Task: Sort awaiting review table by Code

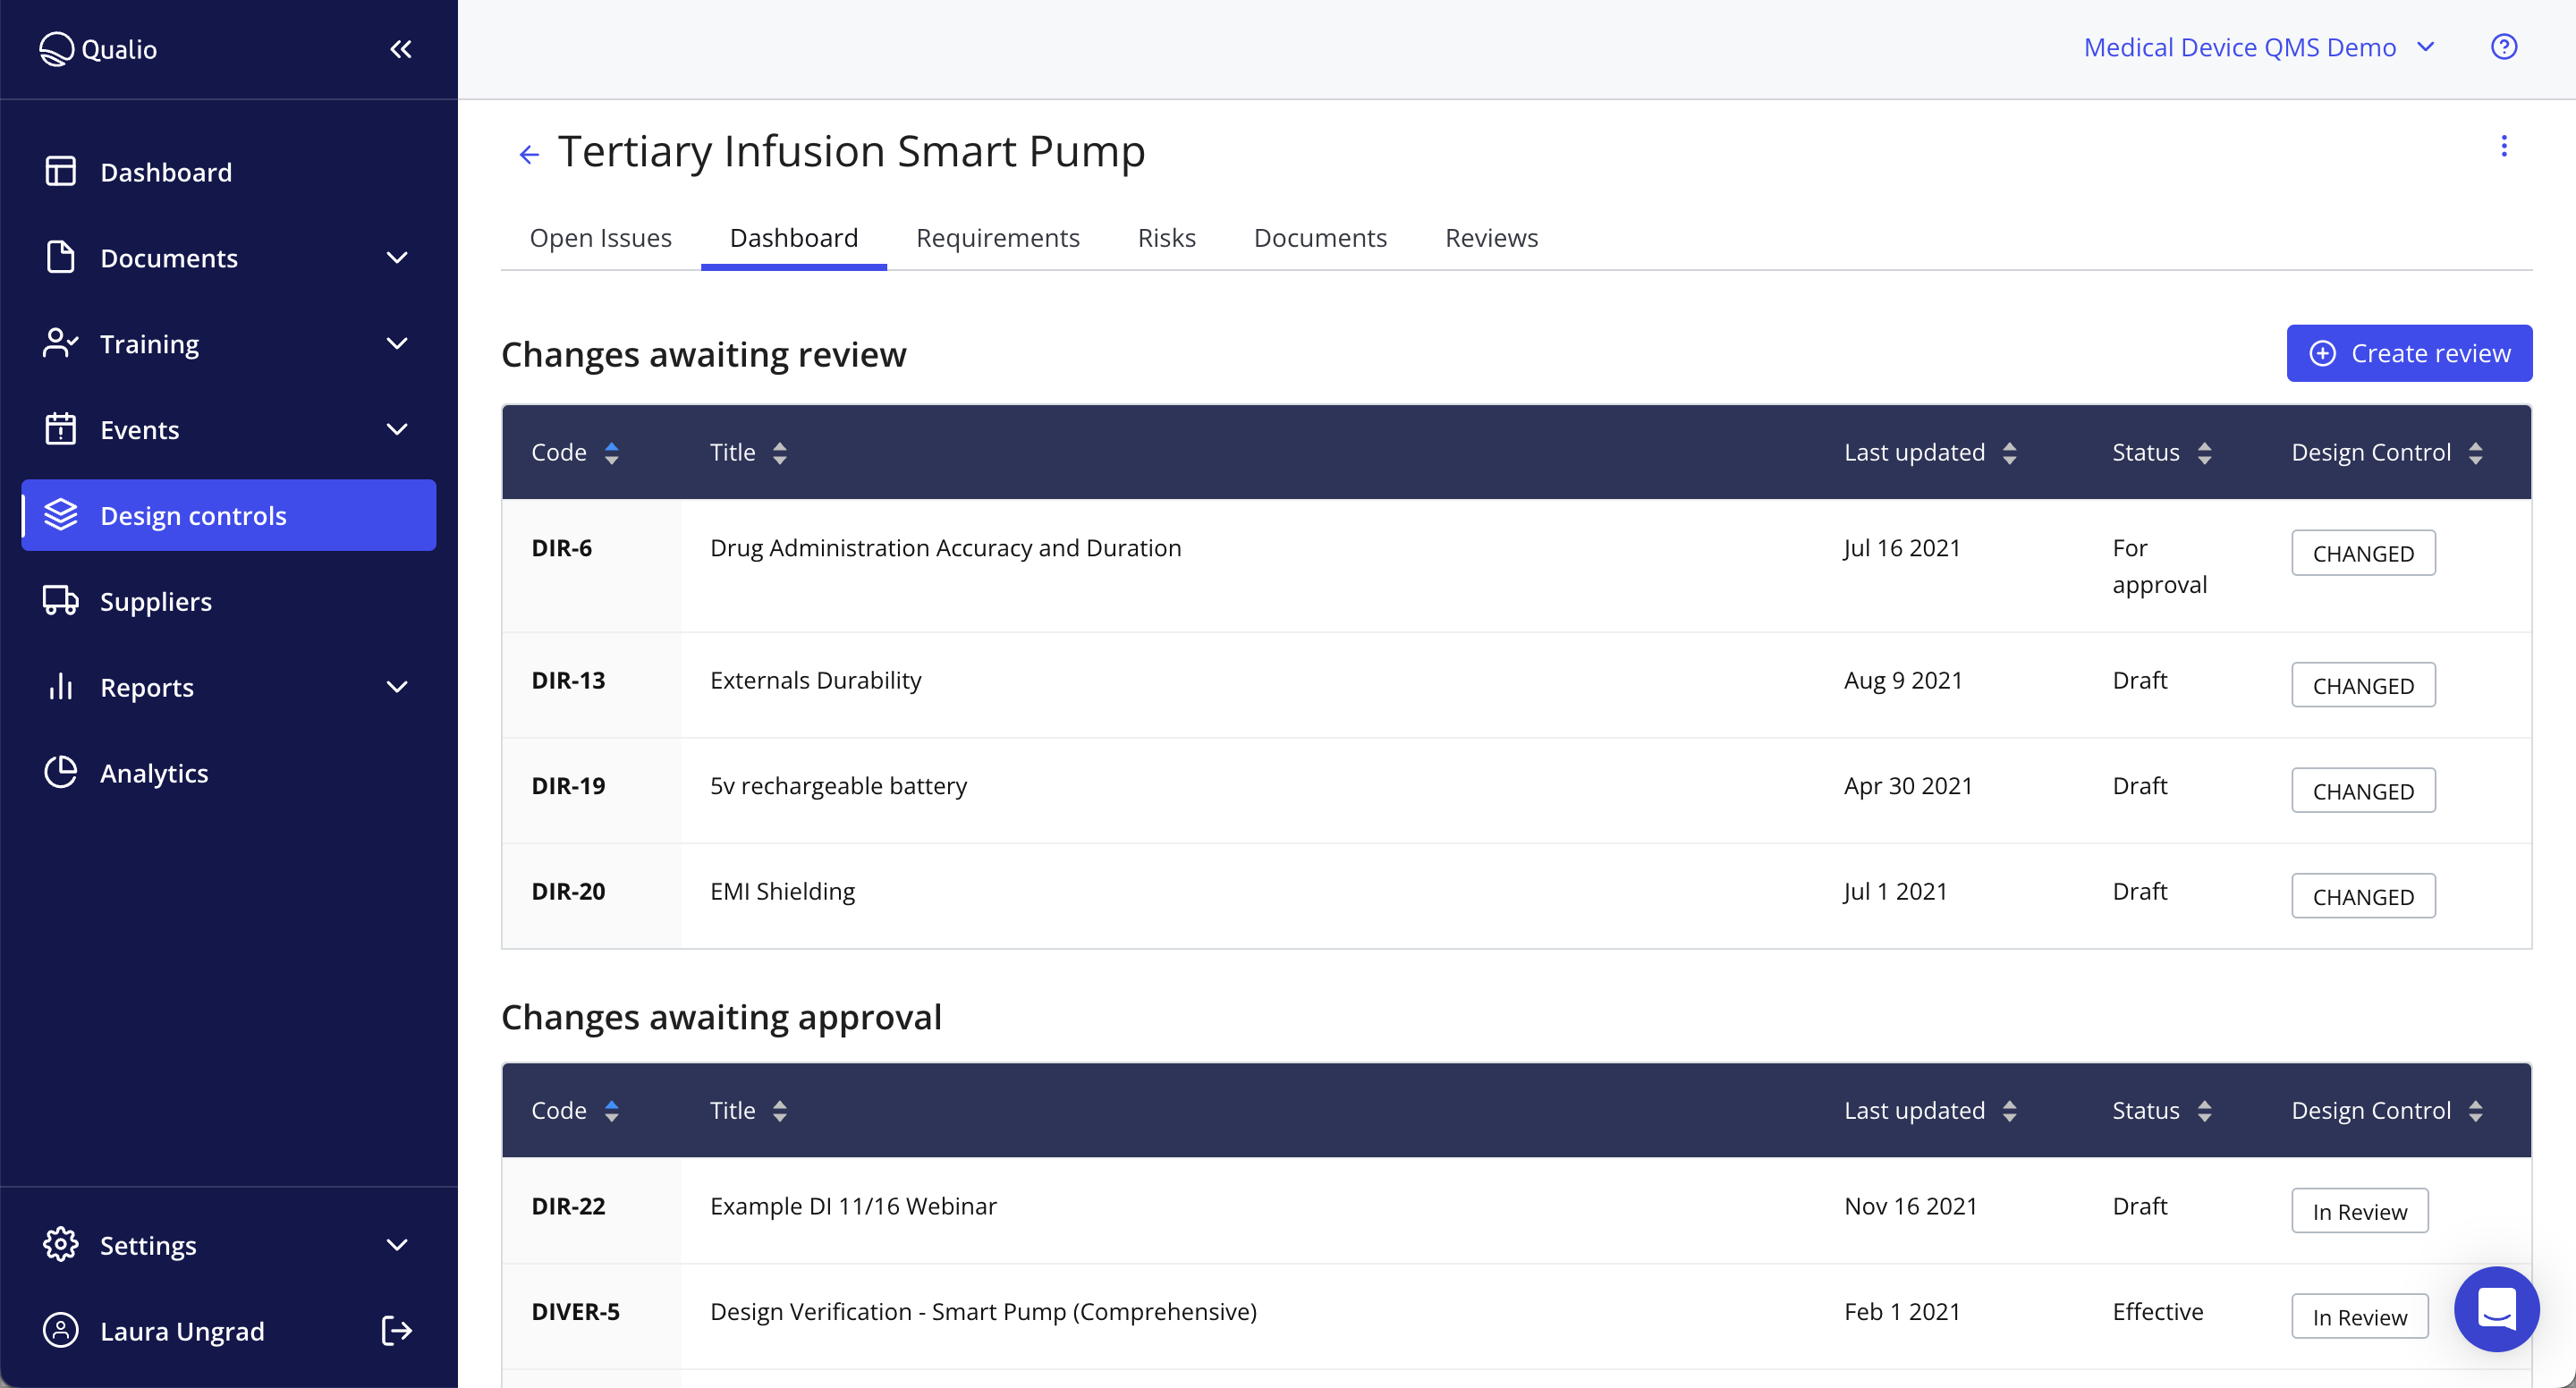Action: click(611, 453)
